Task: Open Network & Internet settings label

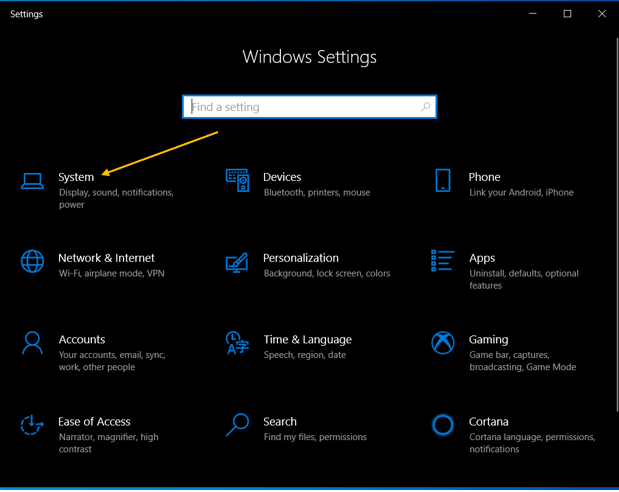Action: click(106, 258)
